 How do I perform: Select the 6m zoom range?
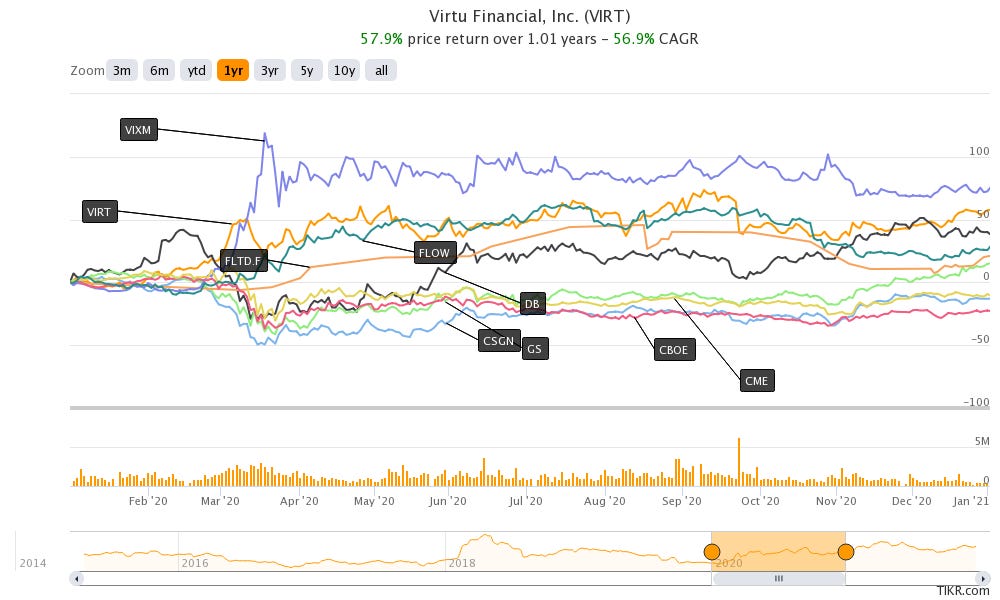coord(159,70)
